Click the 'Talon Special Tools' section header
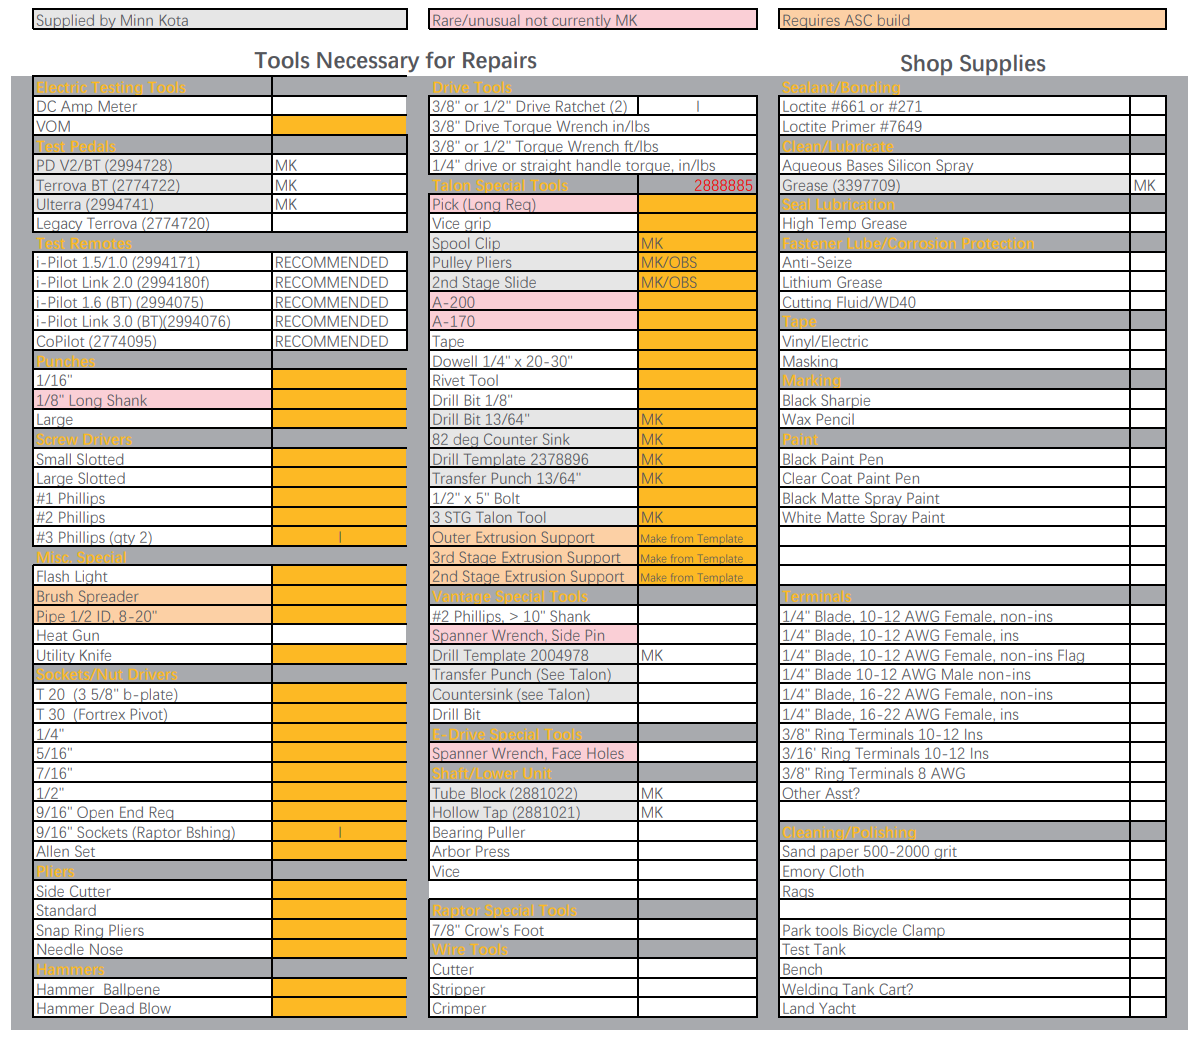This screenshot has width=1197, height=1039. point(534,185)
